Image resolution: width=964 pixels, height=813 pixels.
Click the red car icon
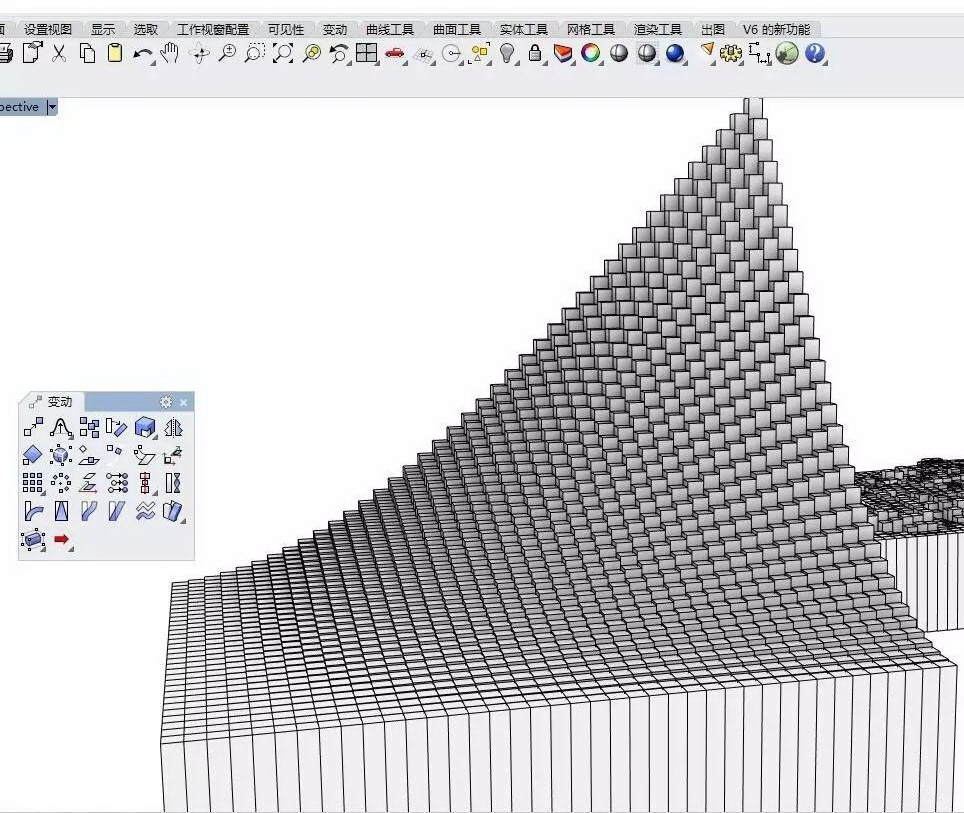pos(395,54)
